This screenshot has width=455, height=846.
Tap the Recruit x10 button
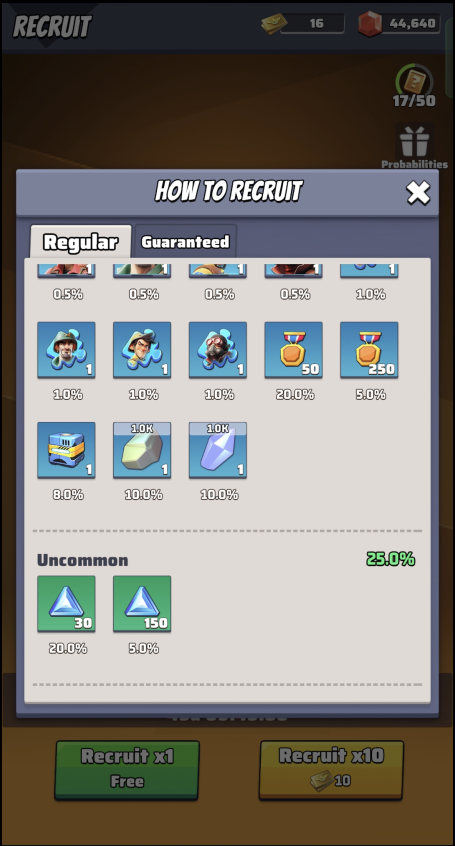point(331,770)
